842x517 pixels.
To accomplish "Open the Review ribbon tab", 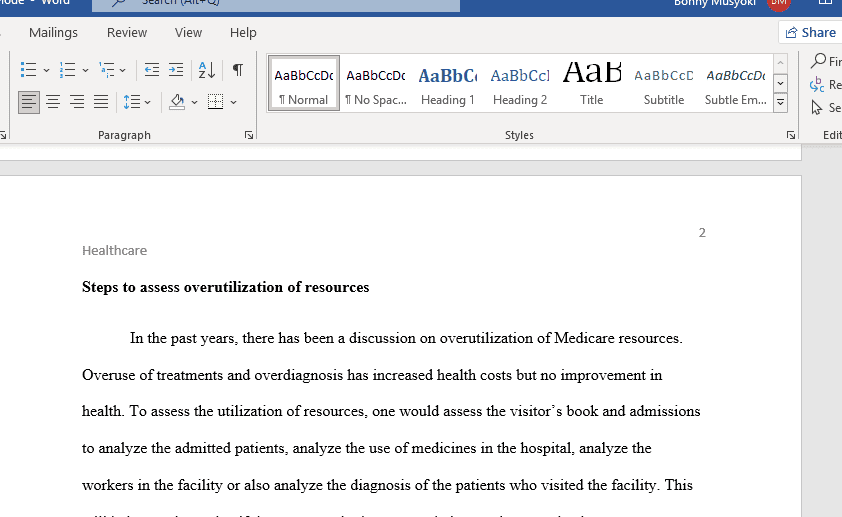I will click(x=127, y=33).
